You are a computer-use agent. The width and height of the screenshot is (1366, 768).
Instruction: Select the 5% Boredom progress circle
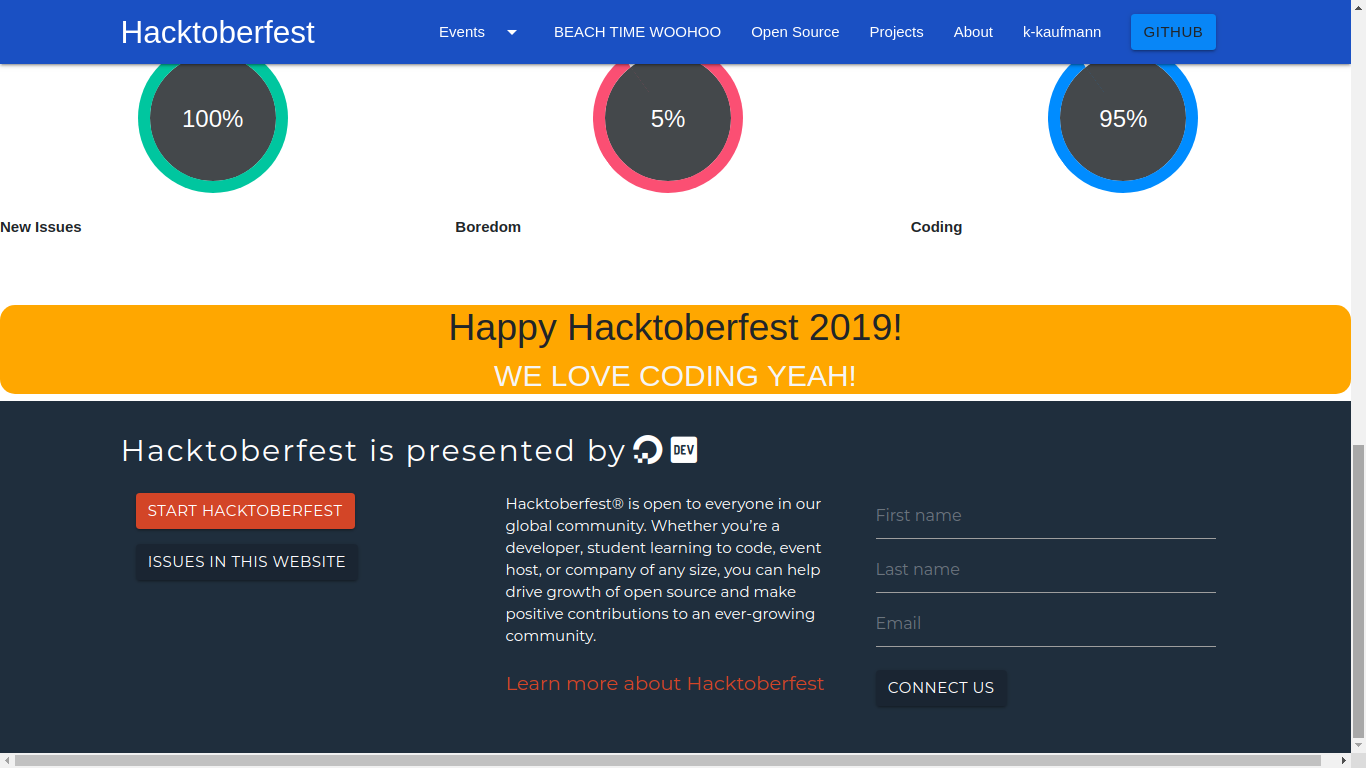[x=667, y=118]
